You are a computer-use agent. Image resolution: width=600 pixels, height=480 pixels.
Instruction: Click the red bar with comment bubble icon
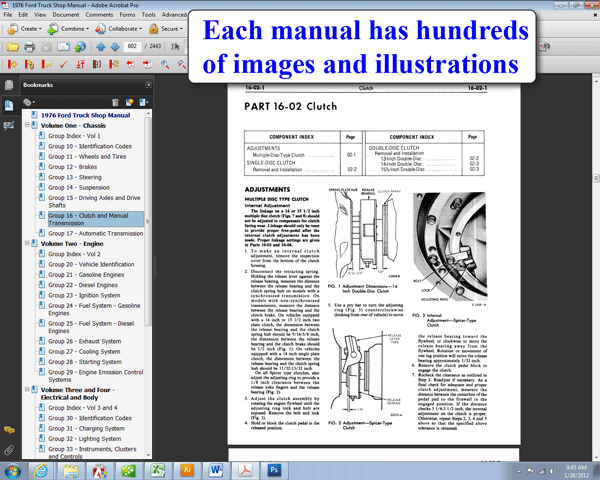coord(46,64)
